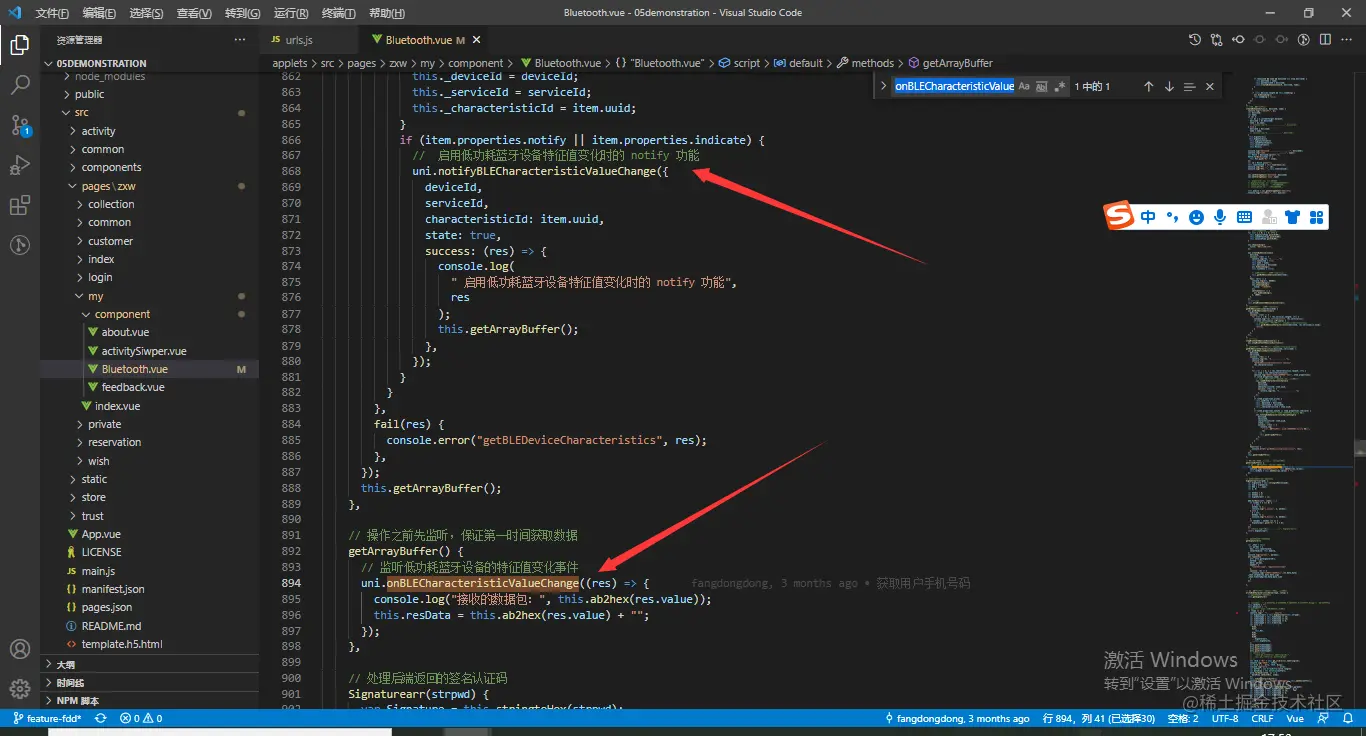Toggle Use Regular Expression in find widget
Screen dimensions: 1366x736
click(x=1060, y=87)
